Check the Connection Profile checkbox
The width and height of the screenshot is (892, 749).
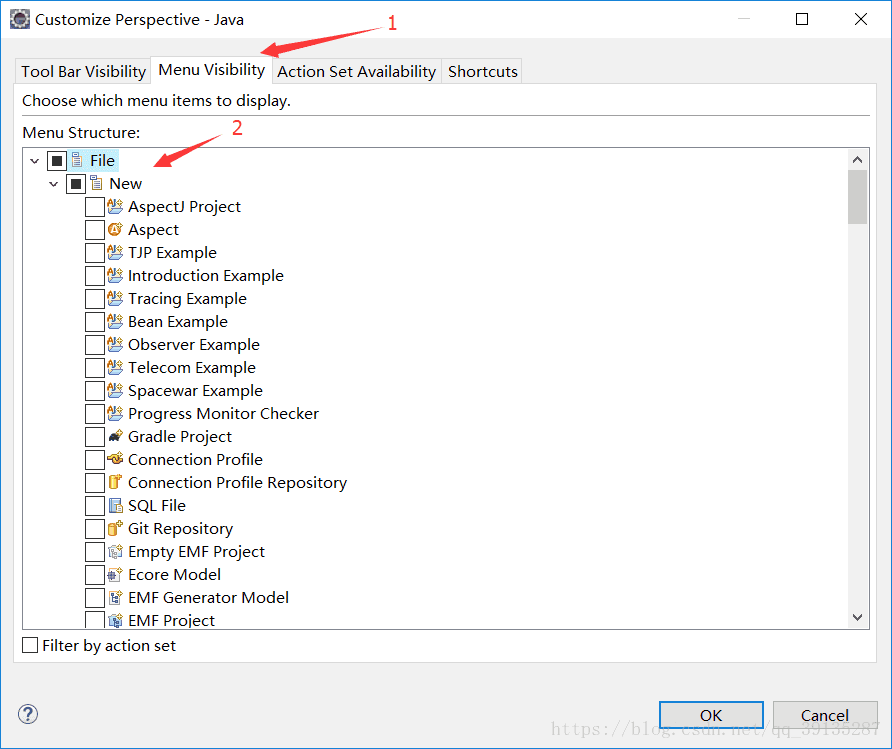tap(94, 459)
